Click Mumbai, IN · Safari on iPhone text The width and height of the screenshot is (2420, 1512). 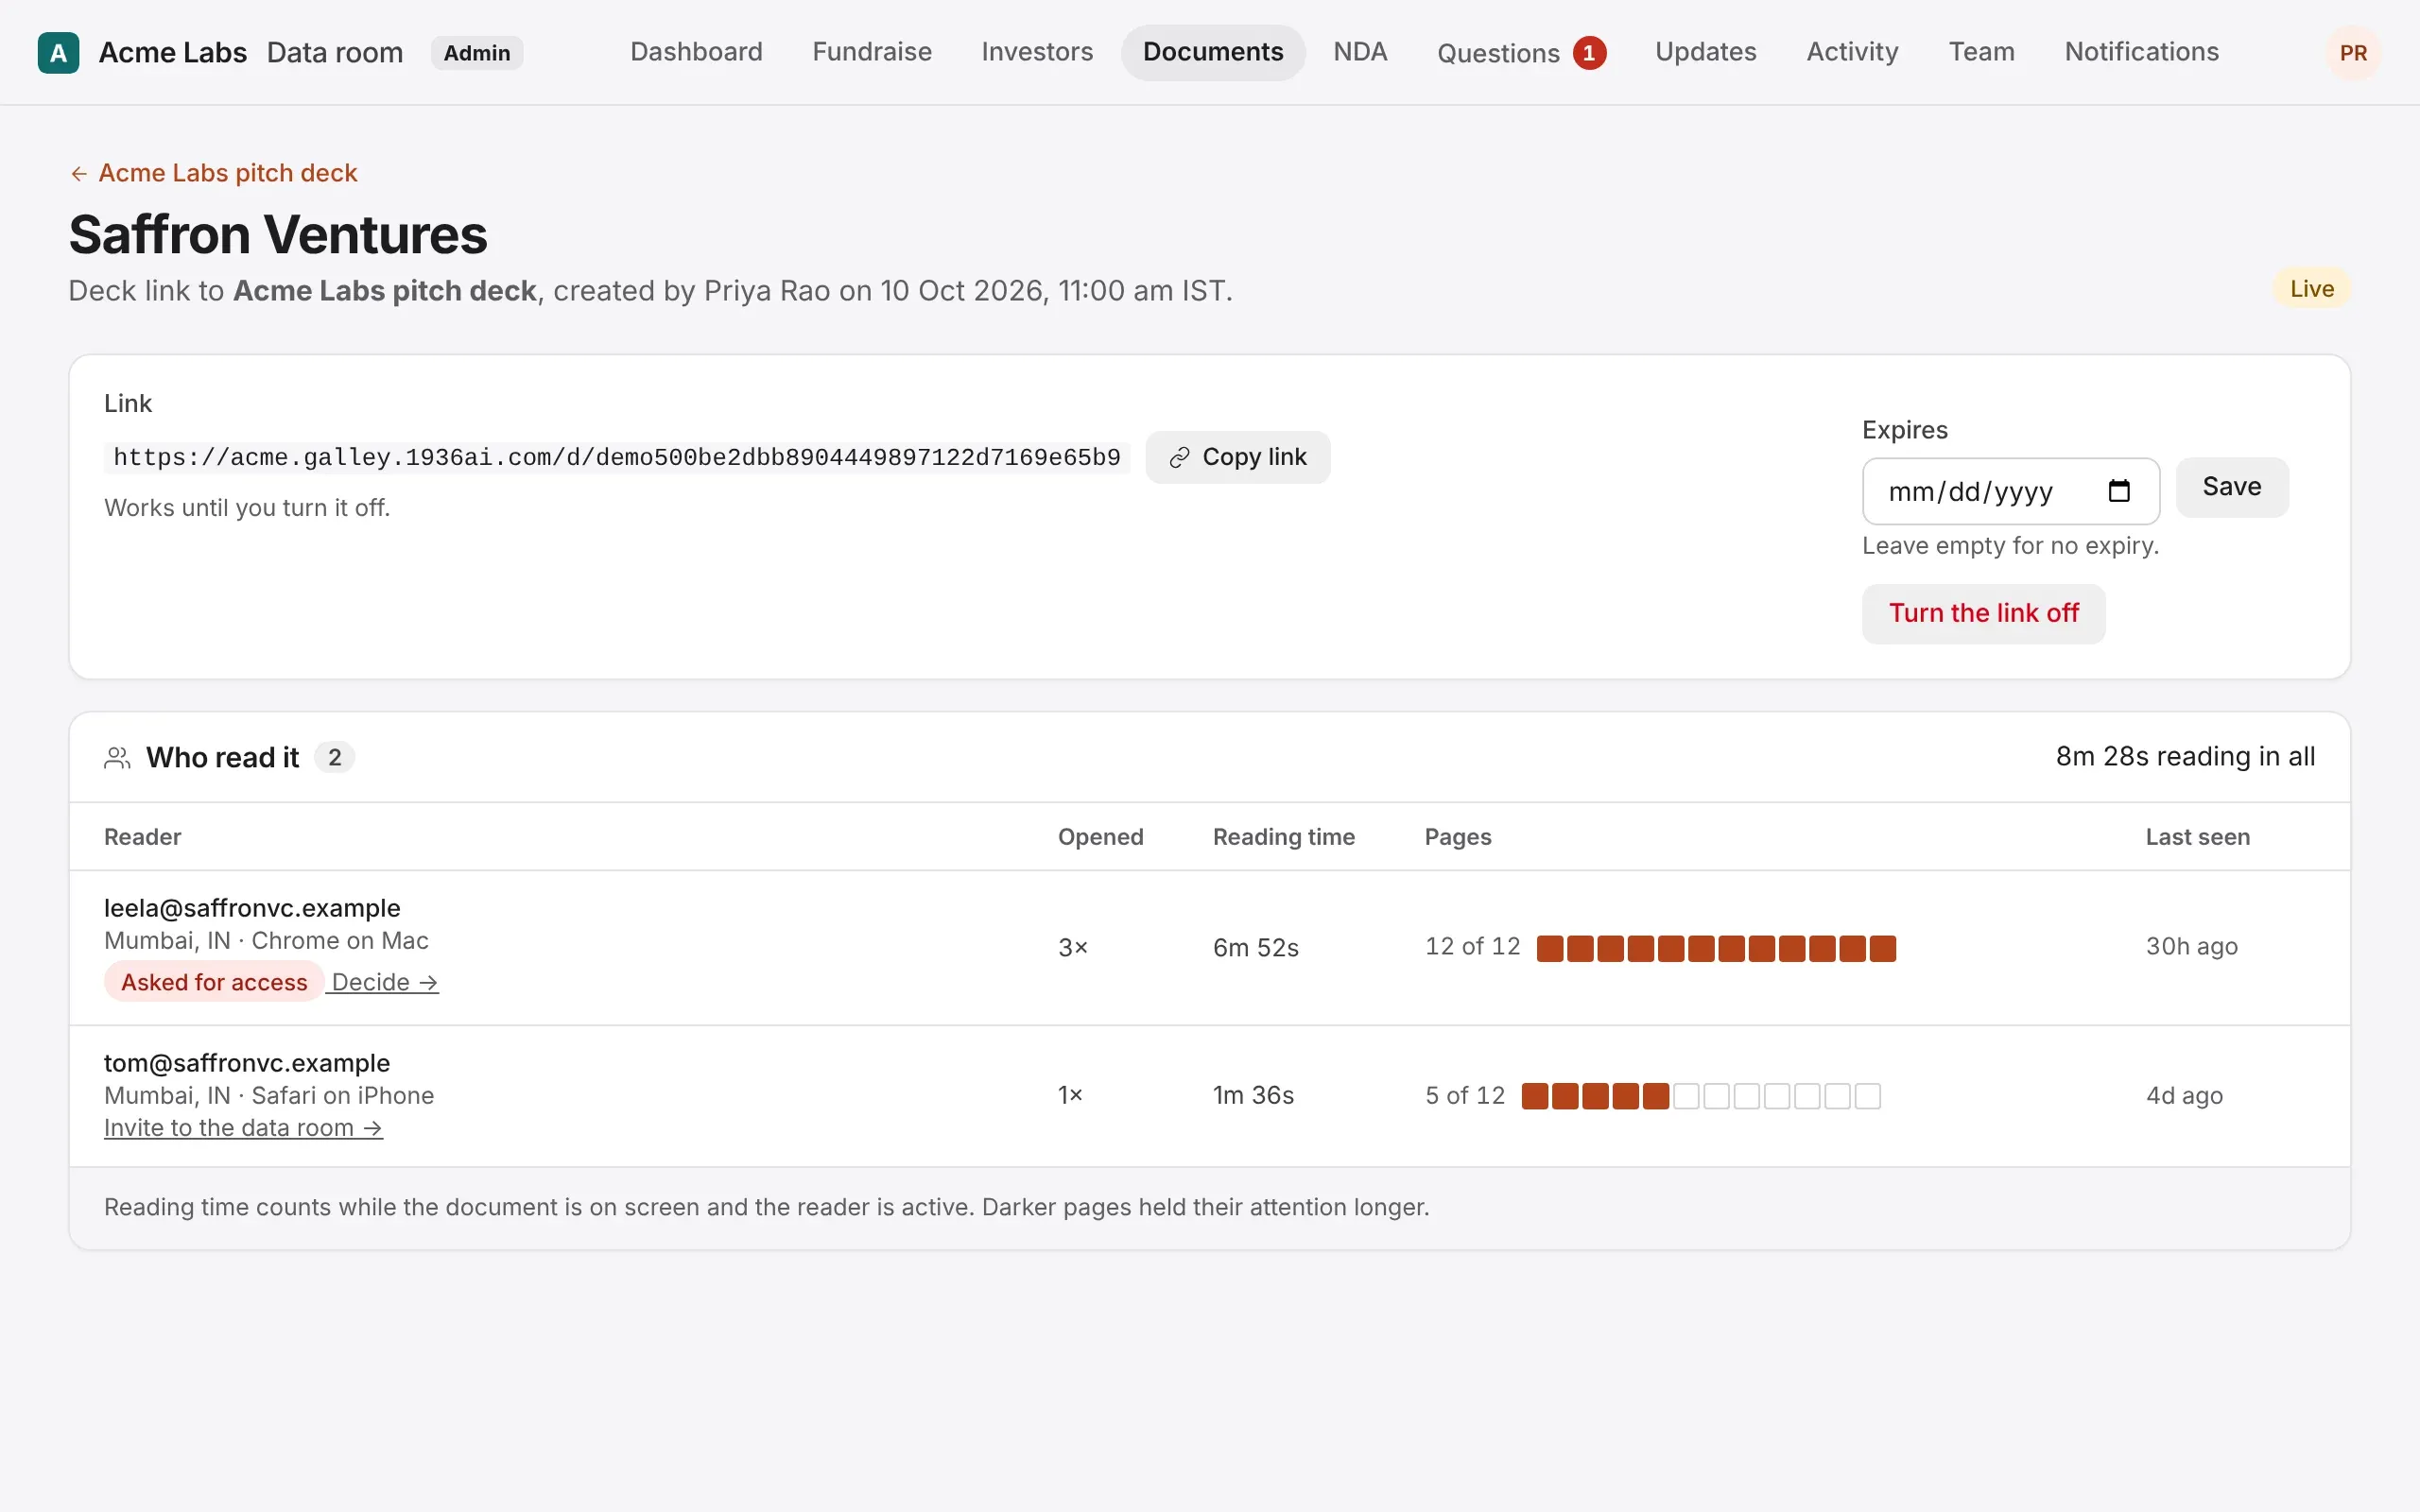tap(269, 1095)
